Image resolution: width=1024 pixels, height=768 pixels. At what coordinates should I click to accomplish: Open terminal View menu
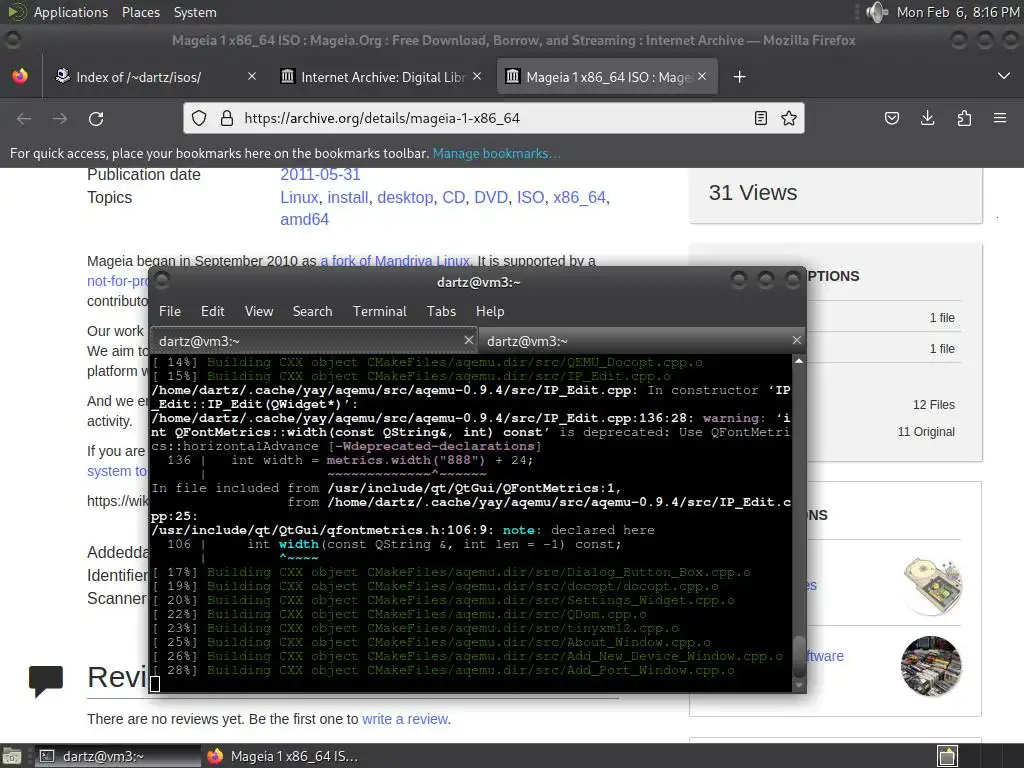(259, 312)
